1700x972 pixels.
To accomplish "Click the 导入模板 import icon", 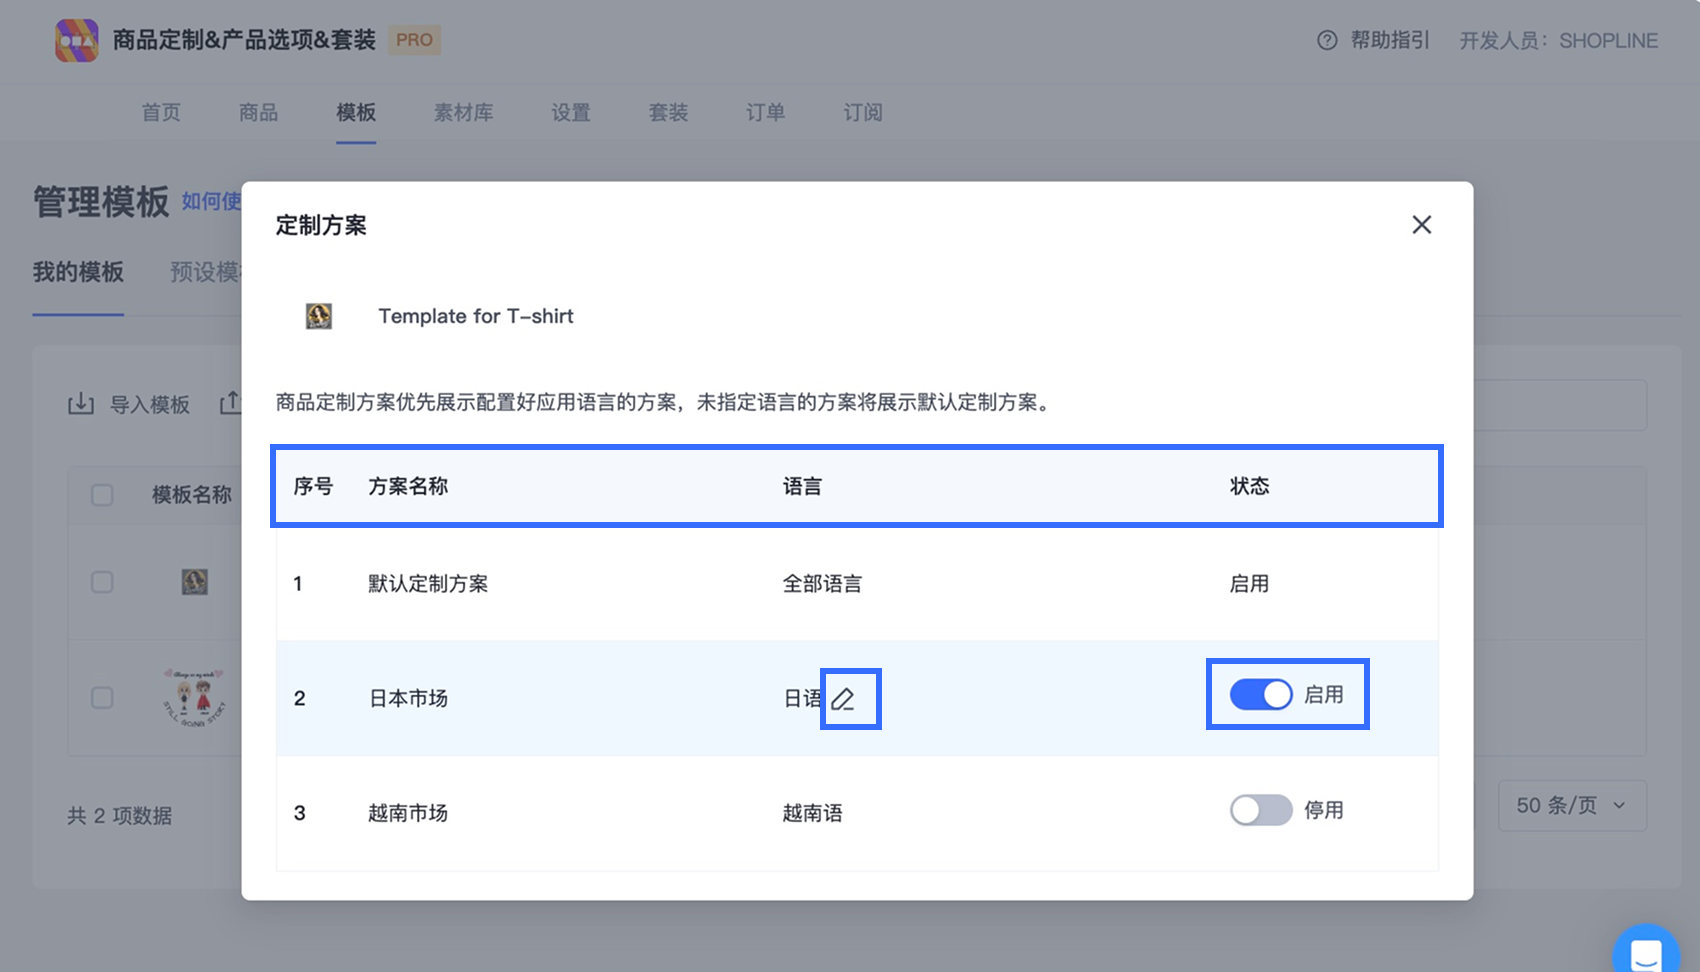I will (x=81, y=404).
